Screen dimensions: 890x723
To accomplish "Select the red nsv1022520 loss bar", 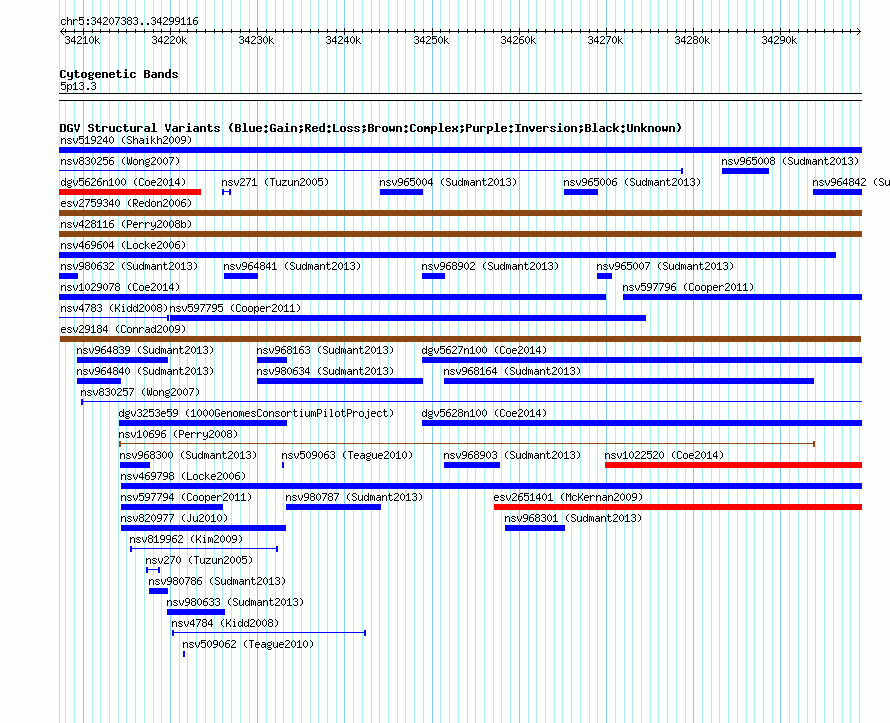I will (733, 465).
